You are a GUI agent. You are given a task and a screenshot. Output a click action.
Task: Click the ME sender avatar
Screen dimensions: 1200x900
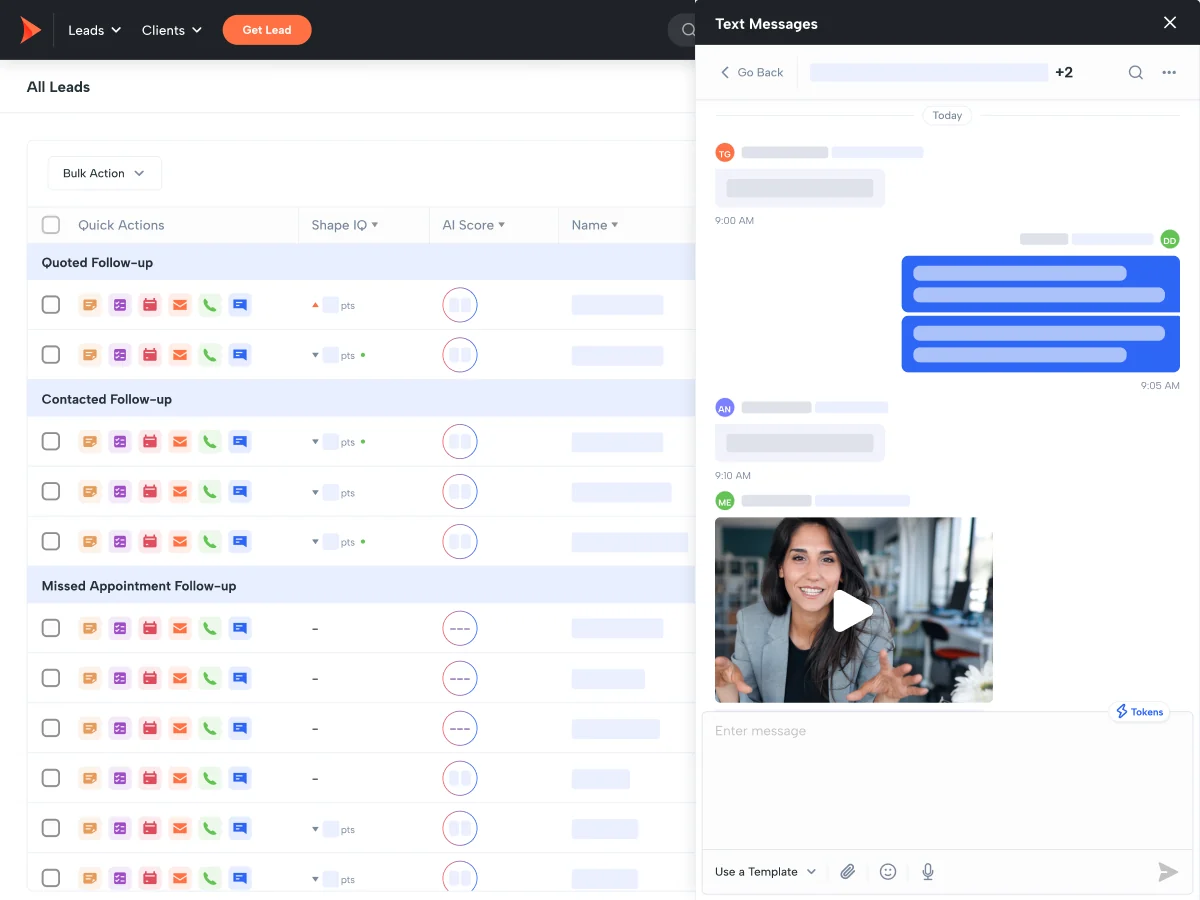coord(725,500)
